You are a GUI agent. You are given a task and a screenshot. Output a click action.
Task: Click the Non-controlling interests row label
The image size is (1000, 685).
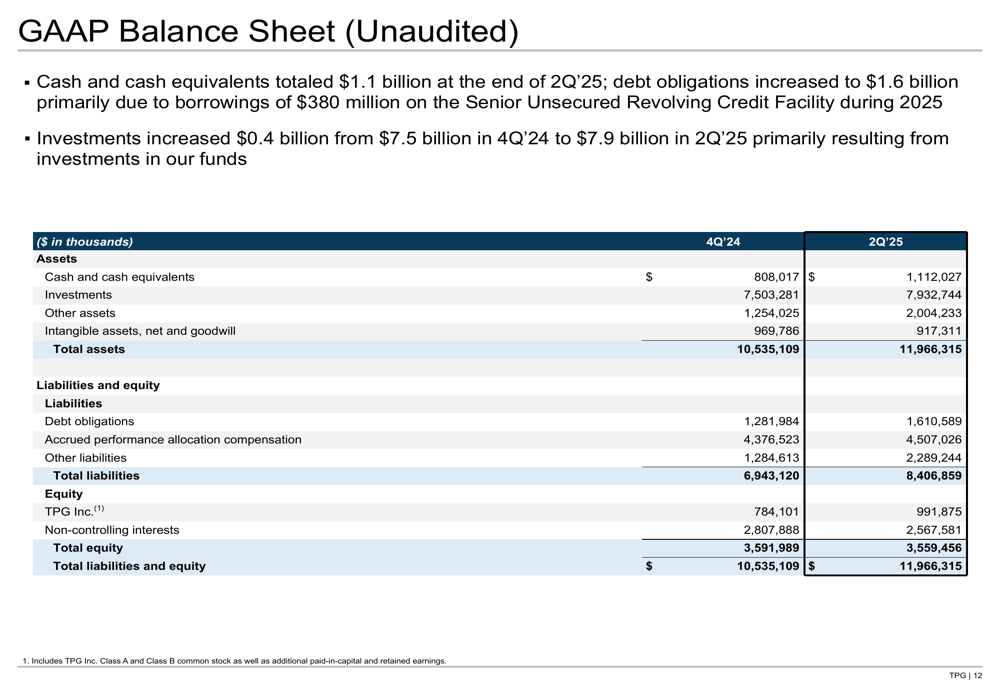[112, 530]
